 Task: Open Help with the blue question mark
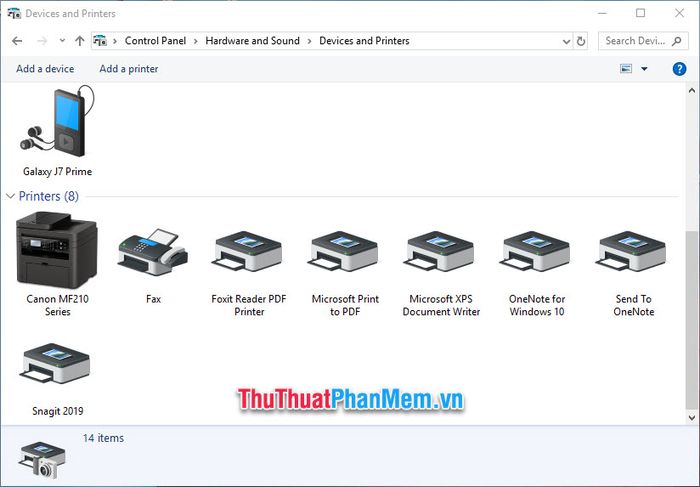click(679, 69)
